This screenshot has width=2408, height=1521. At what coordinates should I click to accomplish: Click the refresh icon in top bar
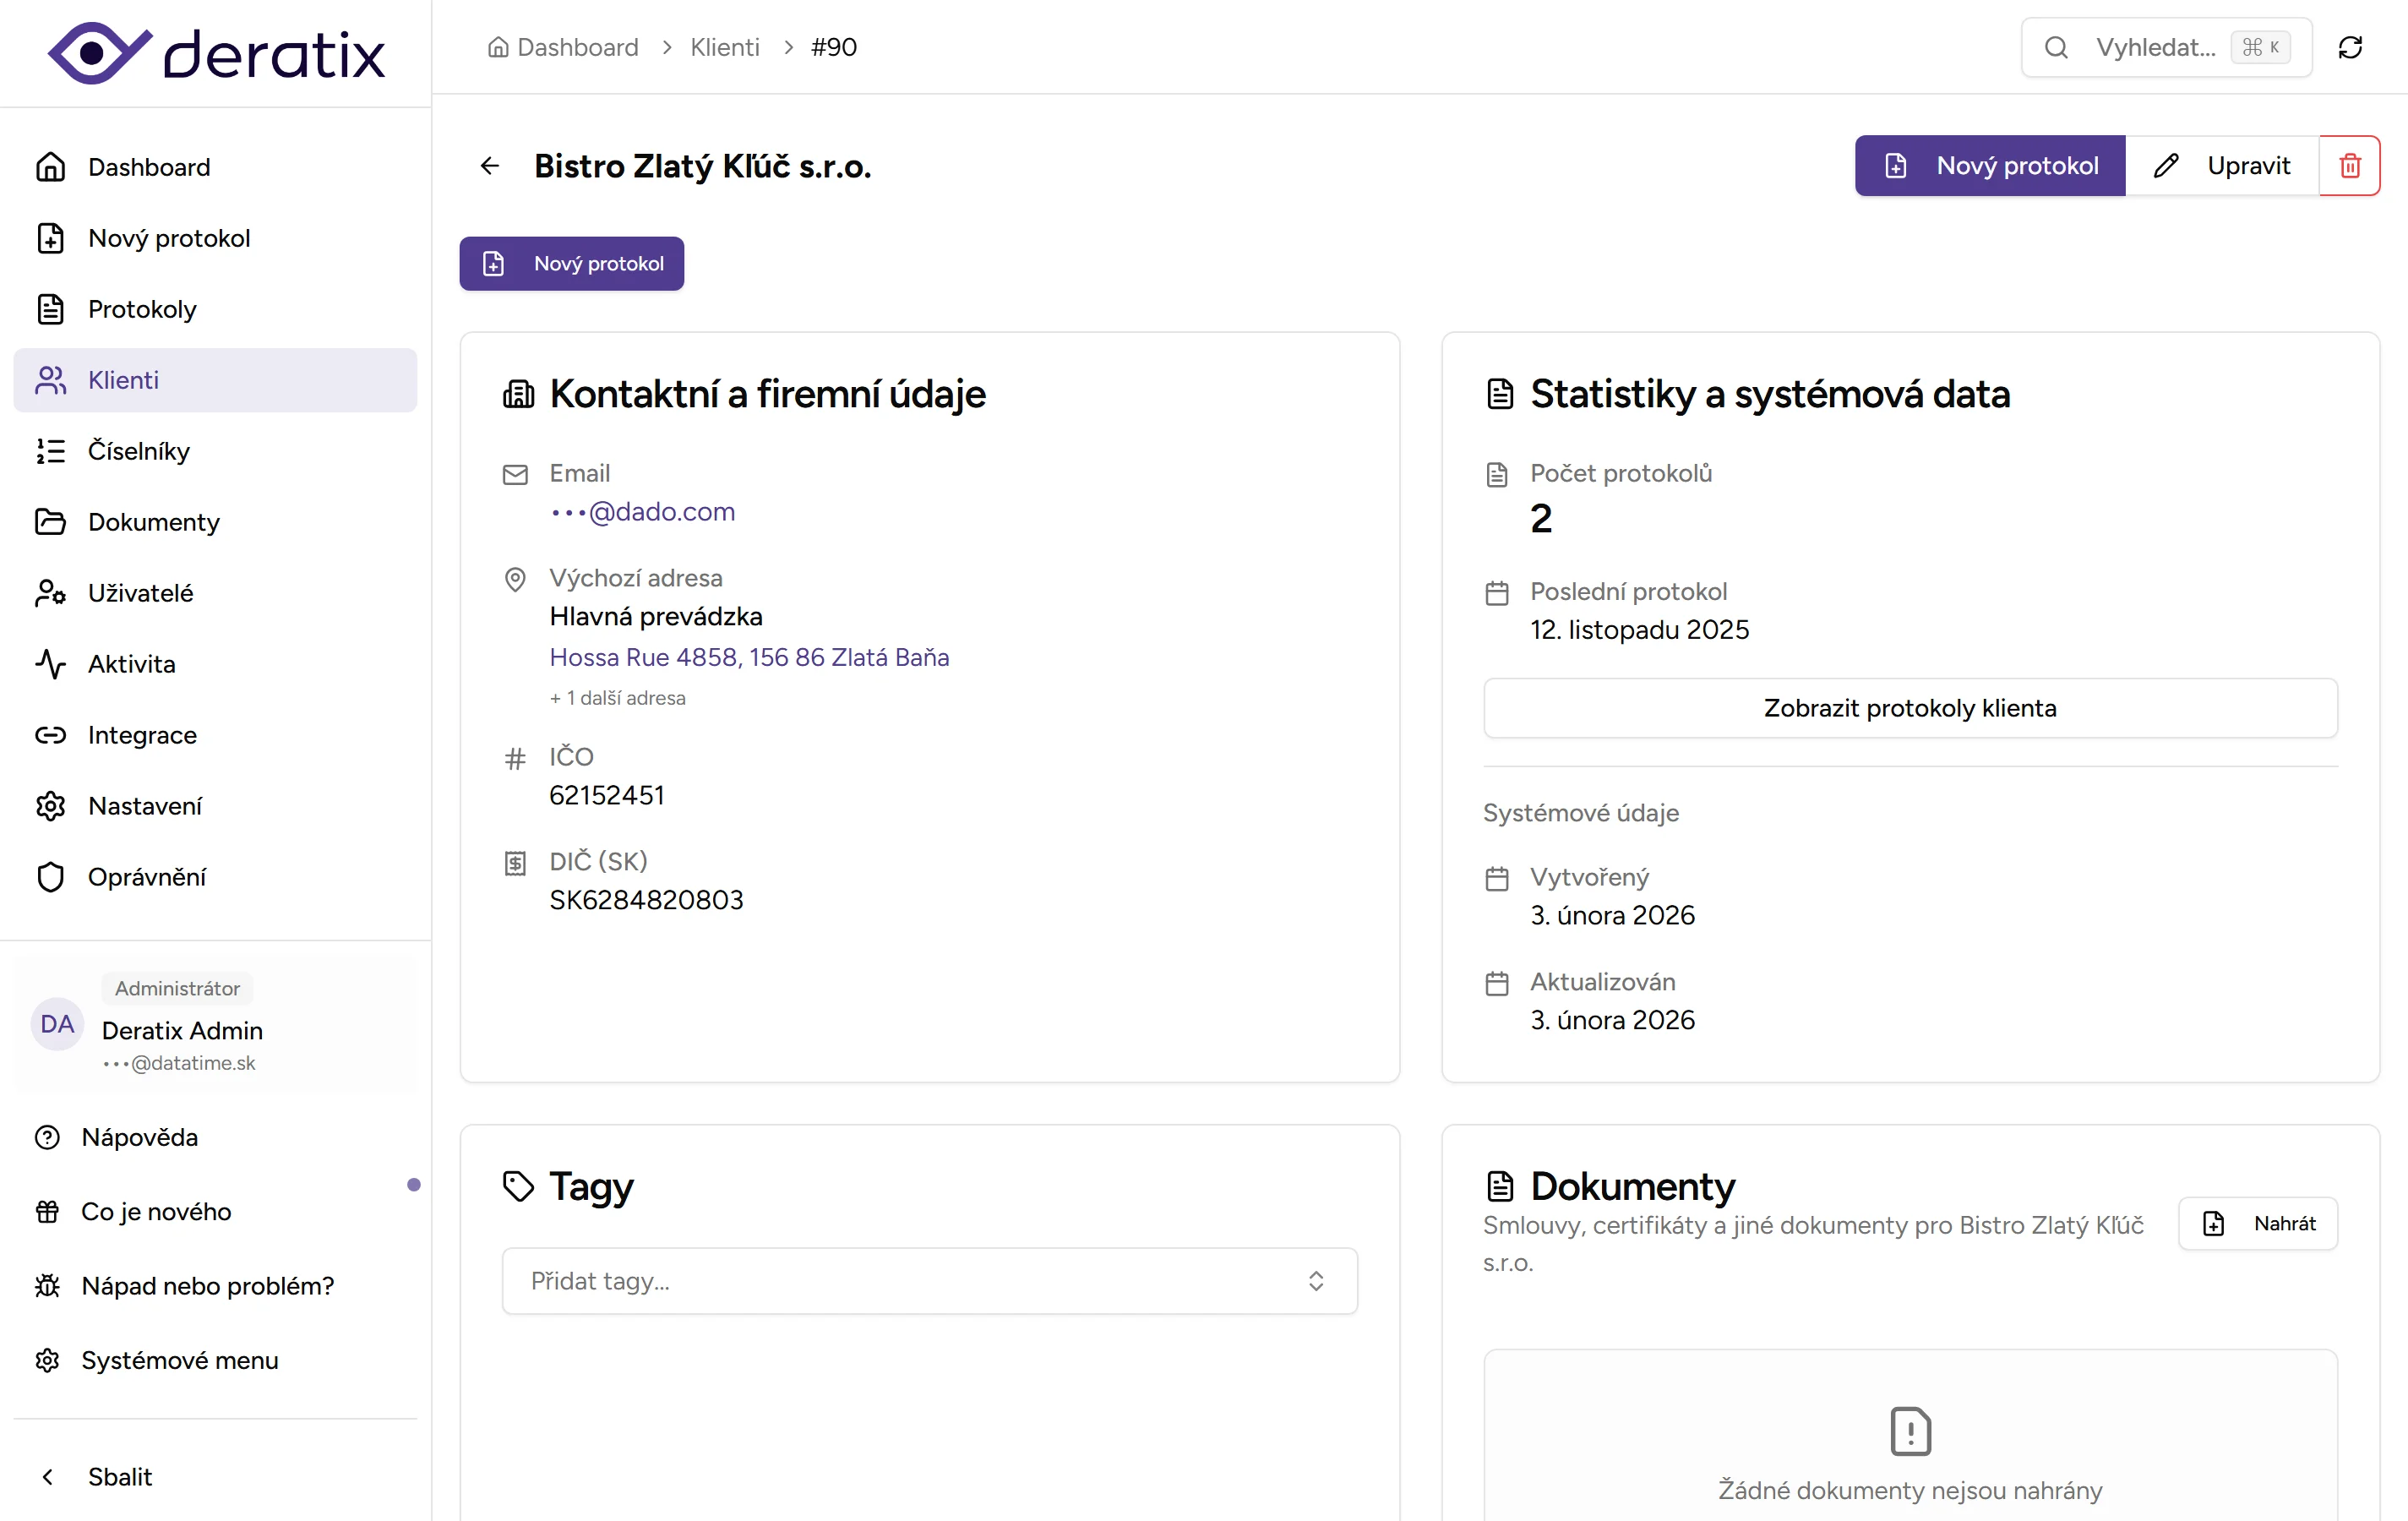click(x=2350, y=47)
